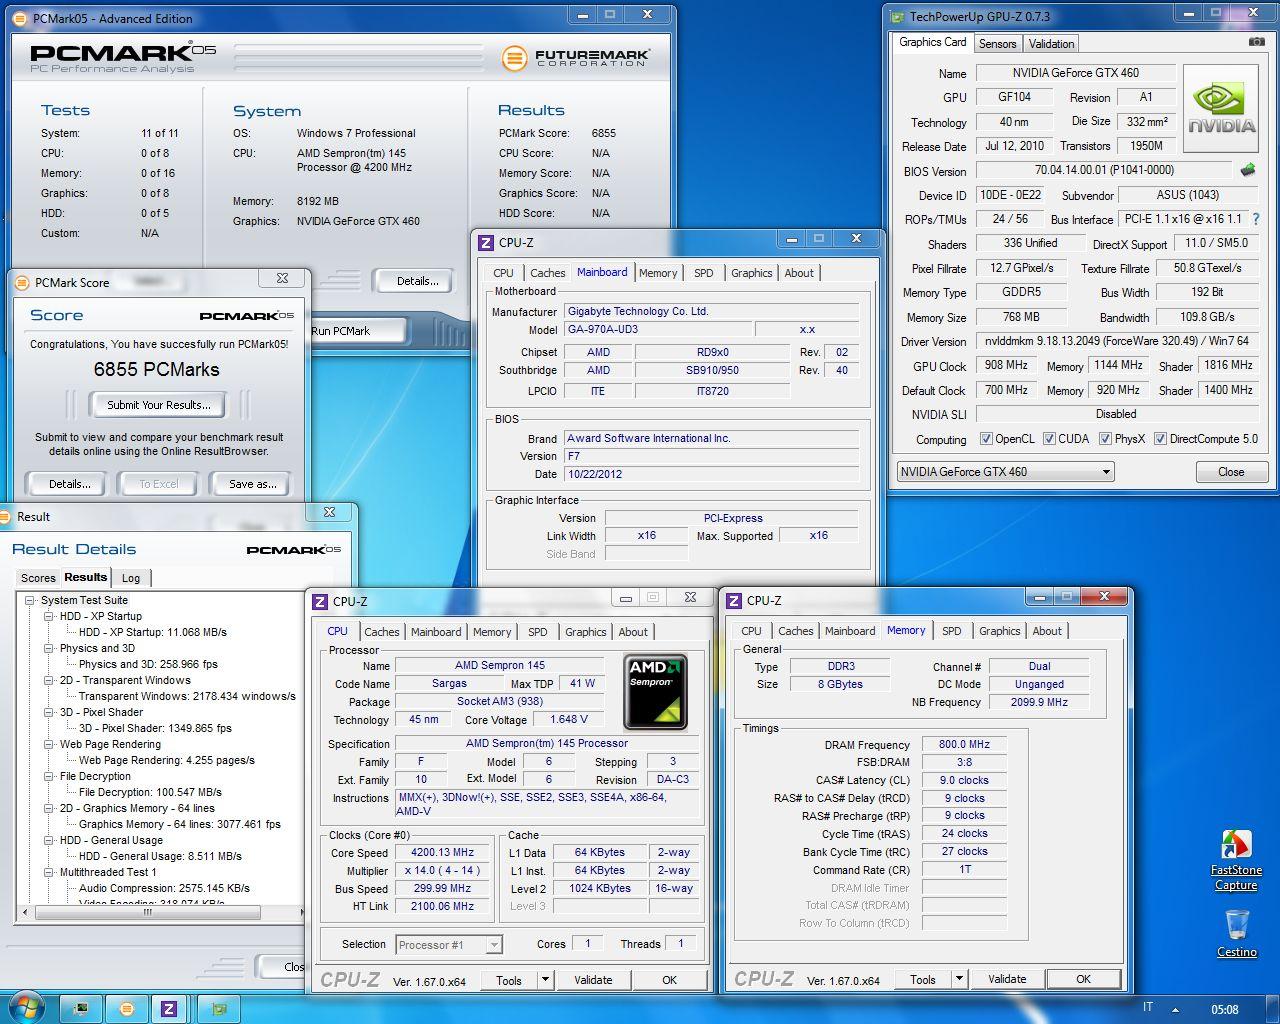The width and height of the screenshot is (1280, 1024).
Task: Open Log tab in Result Details
Action: point(131,578)
